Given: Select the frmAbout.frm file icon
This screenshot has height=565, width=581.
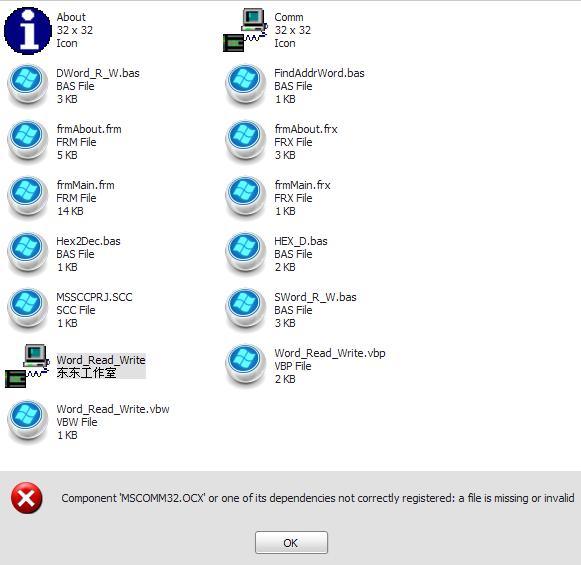Looking at the screenshot, I should coord(28,142).
